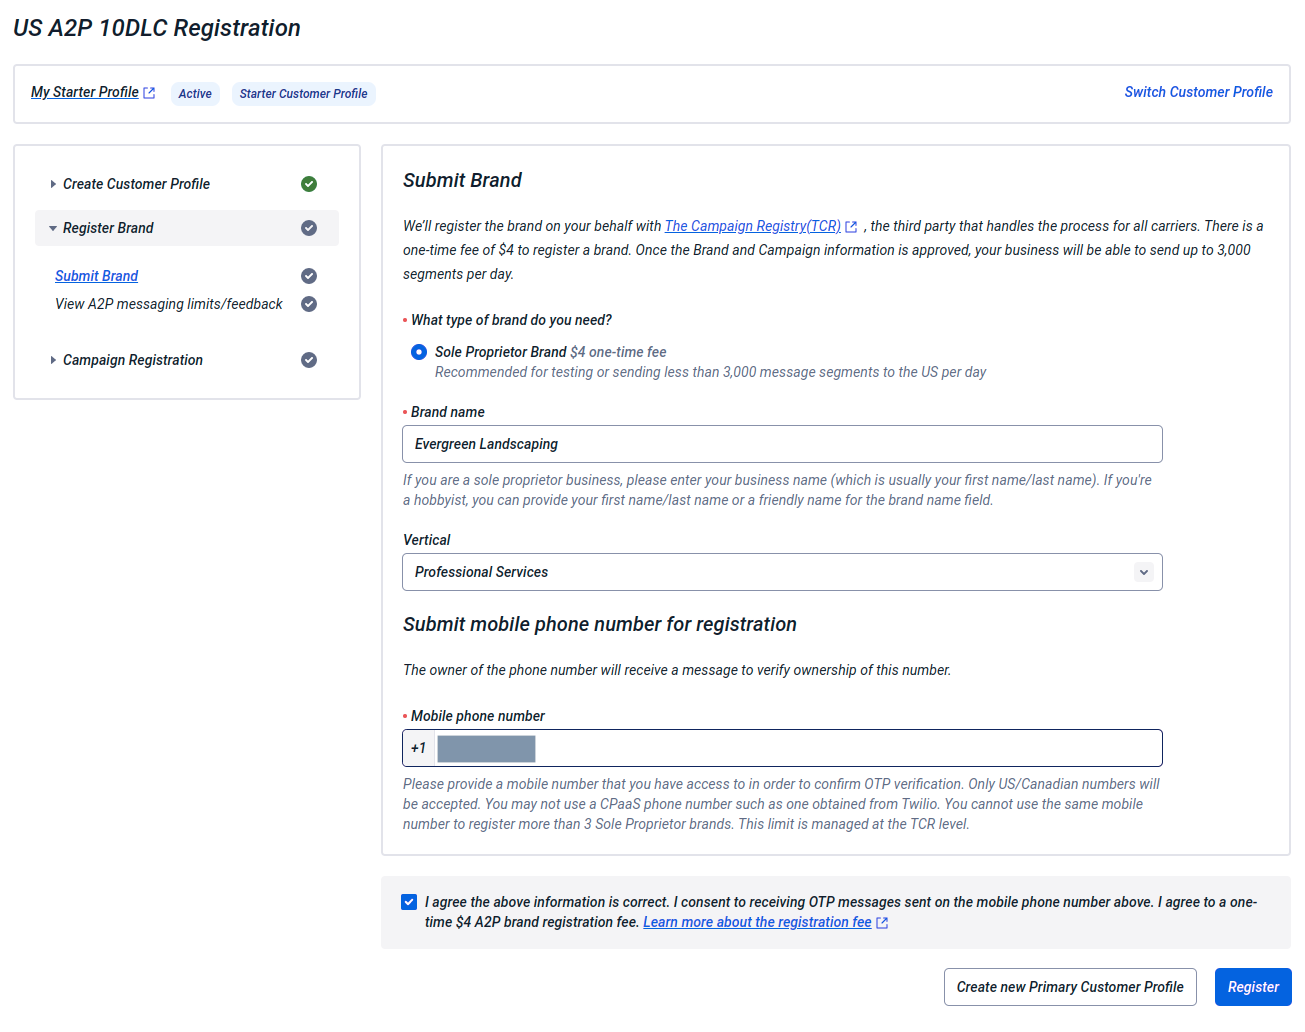Click status check icon on Submit Brand row
The width and height of the screenshot is (1305, 1032).
pos(309,276)
